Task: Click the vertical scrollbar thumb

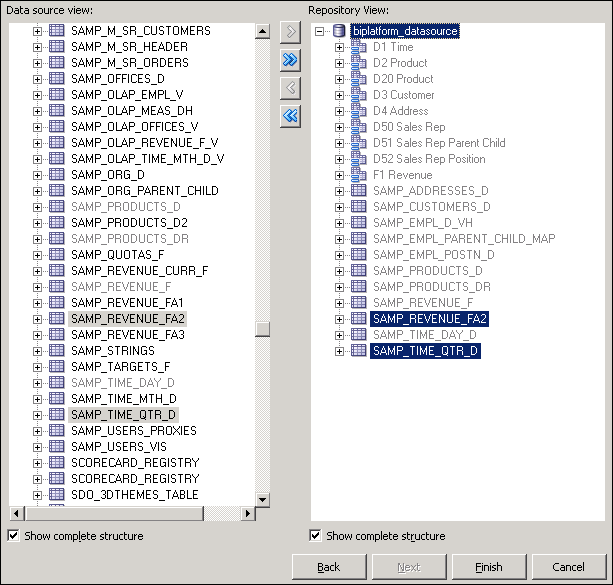Action: (x=262, y=329)
